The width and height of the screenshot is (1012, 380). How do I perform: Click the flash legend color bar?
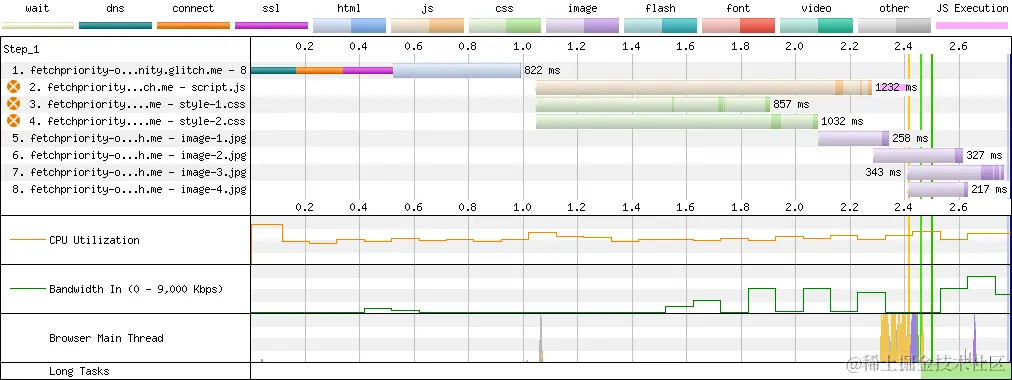pos(660,26)
